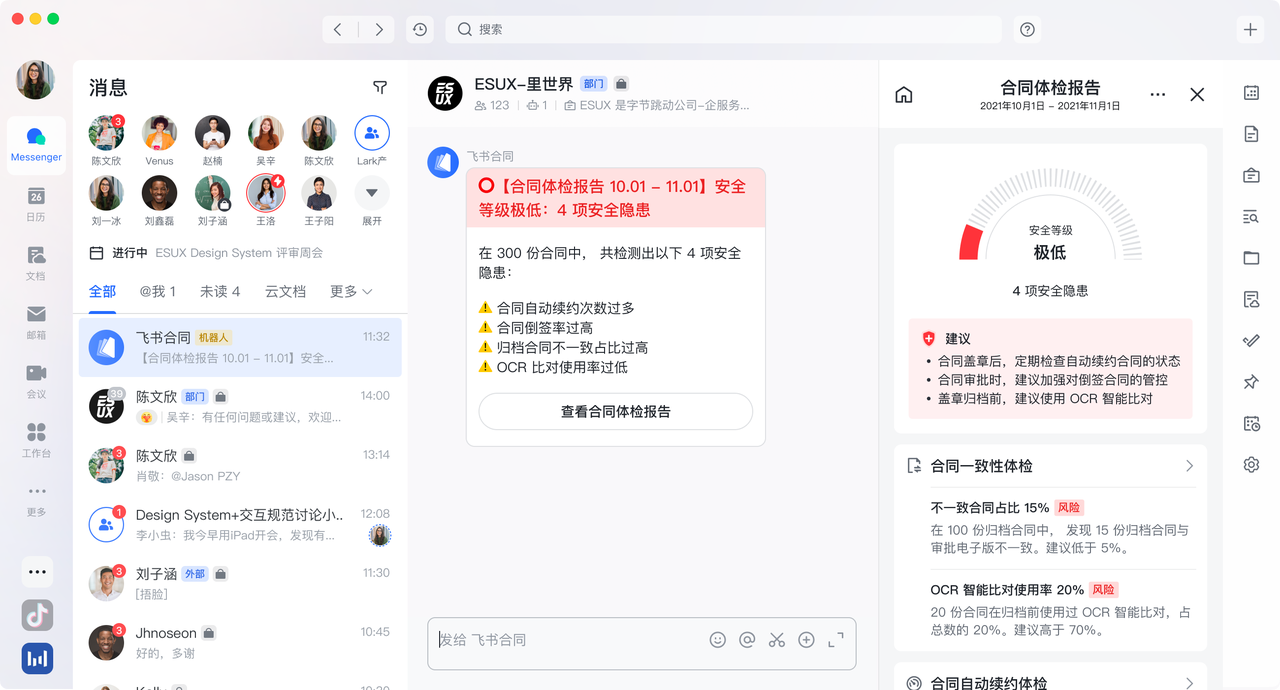Open the 更多 dropdown tab
This screenshot has width=1280, height=690.
tap(351, 292)
